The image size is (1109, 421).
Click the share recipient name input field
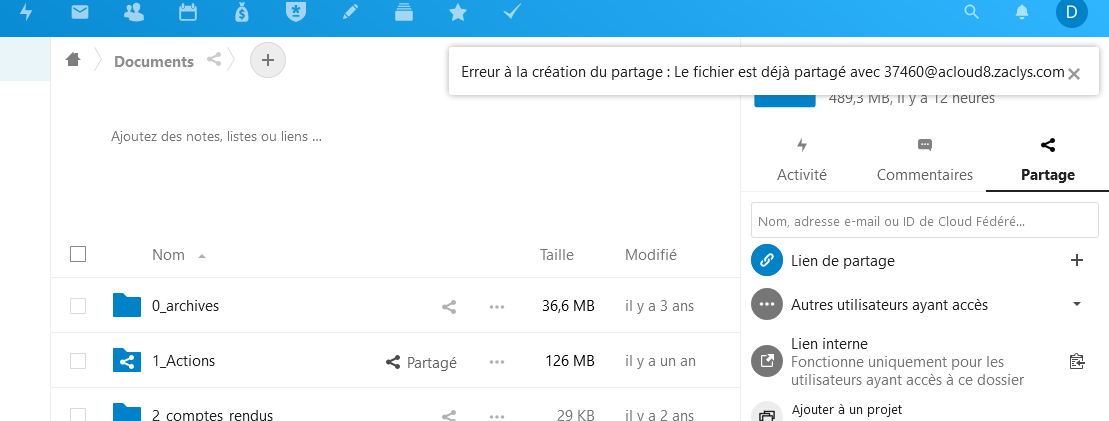pyautogui.click(x=924, y=220)
